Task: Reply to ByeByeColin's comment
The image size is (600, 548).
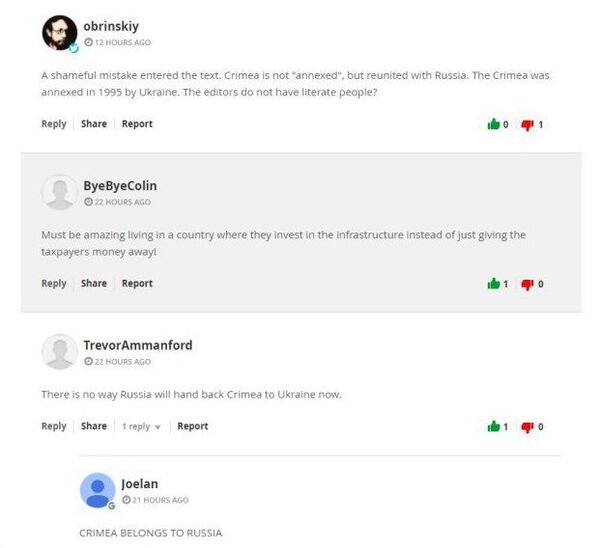Action: tap(54, 284)
